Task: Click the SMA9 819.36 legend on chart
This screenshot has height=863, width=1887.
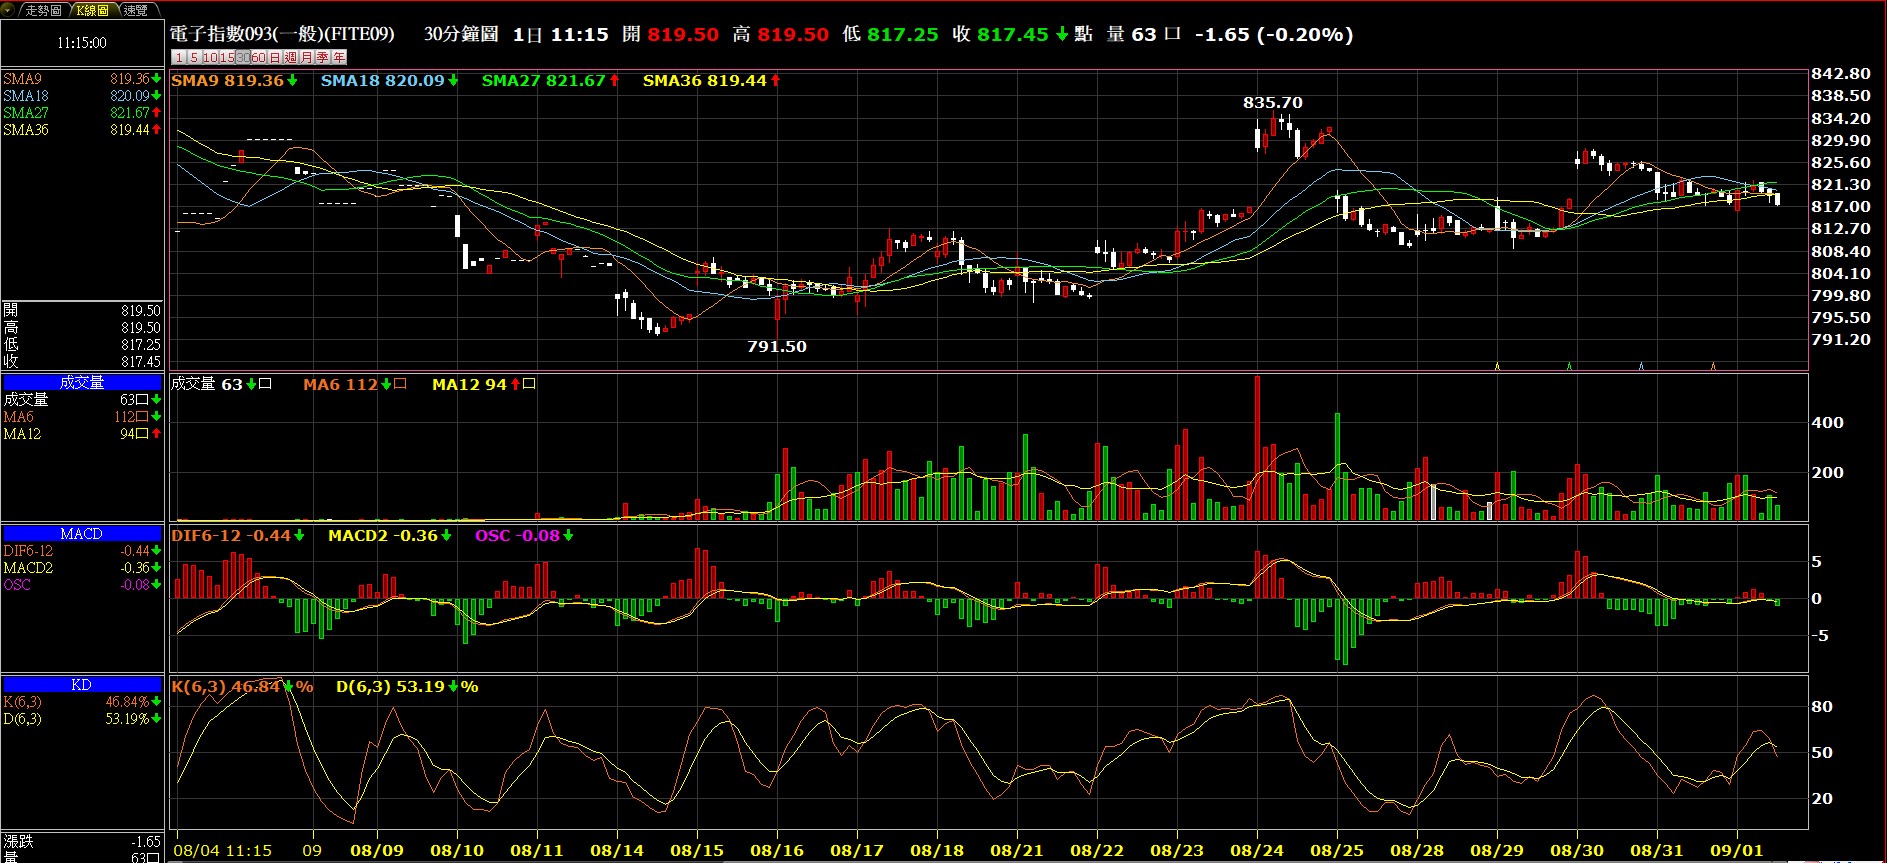Action: pos(235,81)
